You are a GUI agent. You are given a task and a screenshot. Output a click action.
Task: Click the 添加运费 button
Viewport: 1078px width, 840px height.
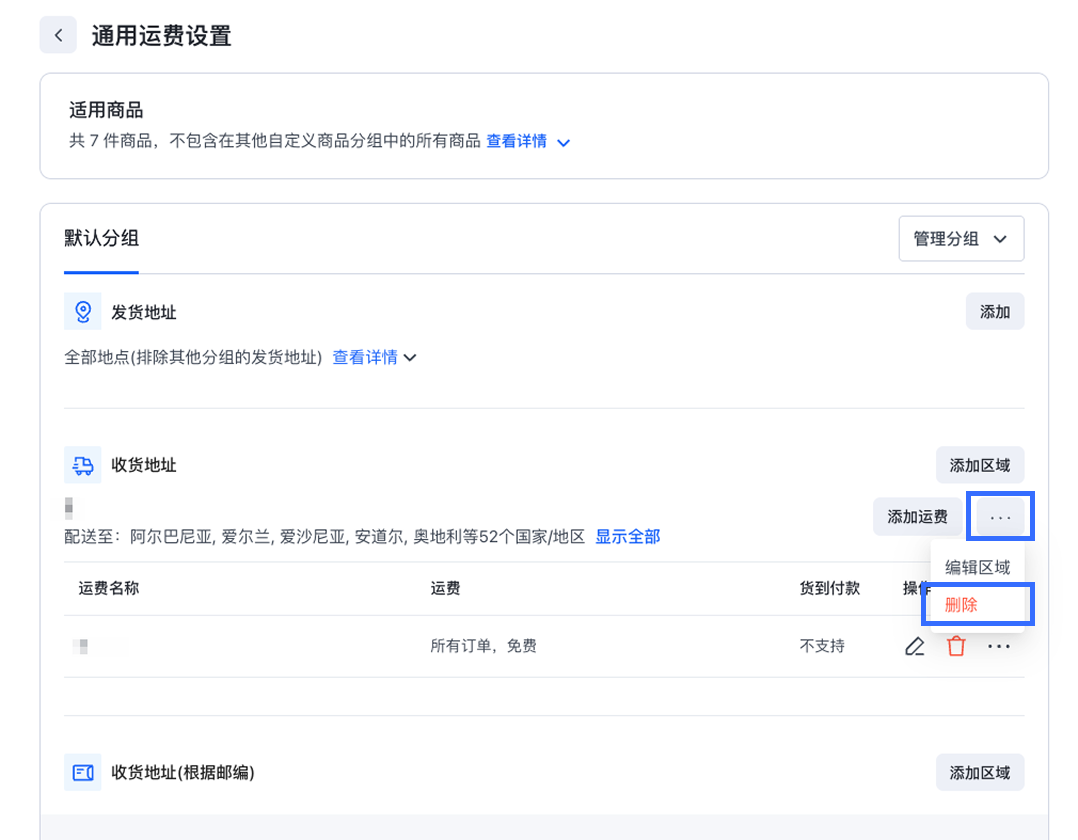pyautogui.click(x=917, y=517)
